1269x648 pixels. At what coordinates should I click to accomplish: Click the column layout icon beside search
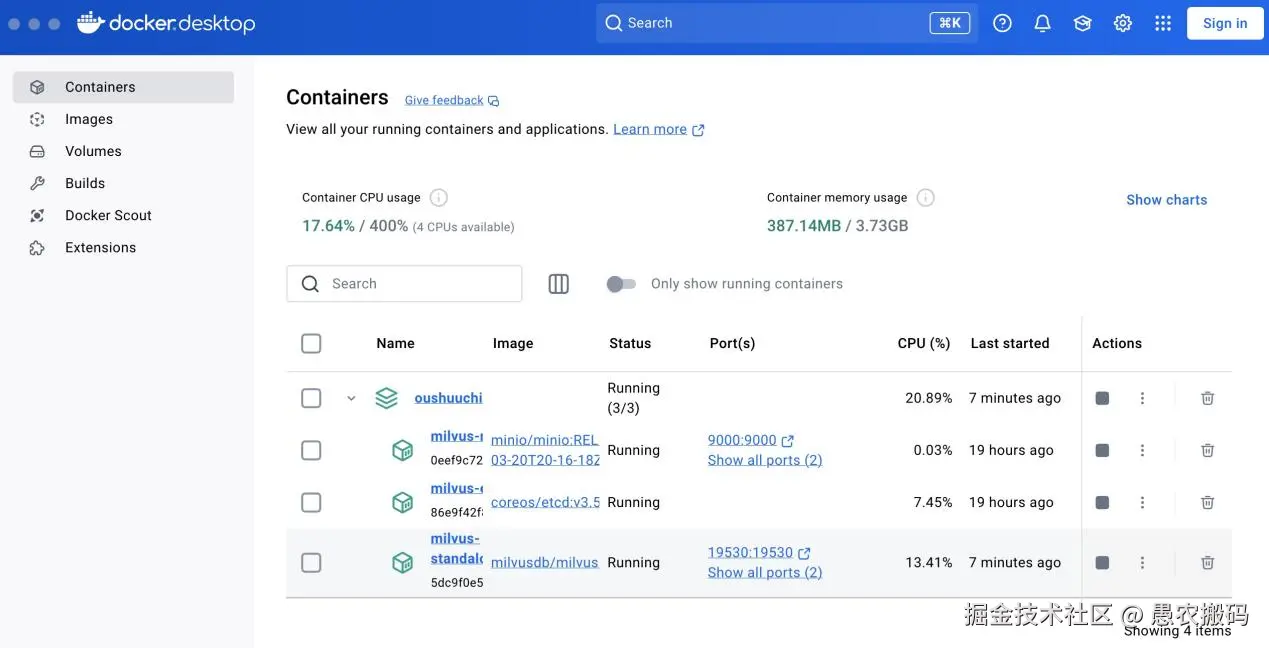559,284
